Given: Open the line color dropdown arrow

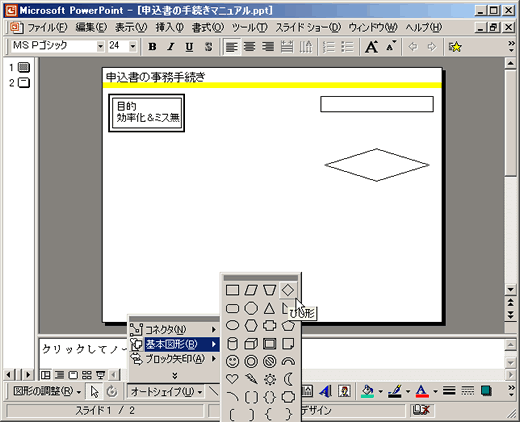Looking at the screenshot, I should click(408, 391).
